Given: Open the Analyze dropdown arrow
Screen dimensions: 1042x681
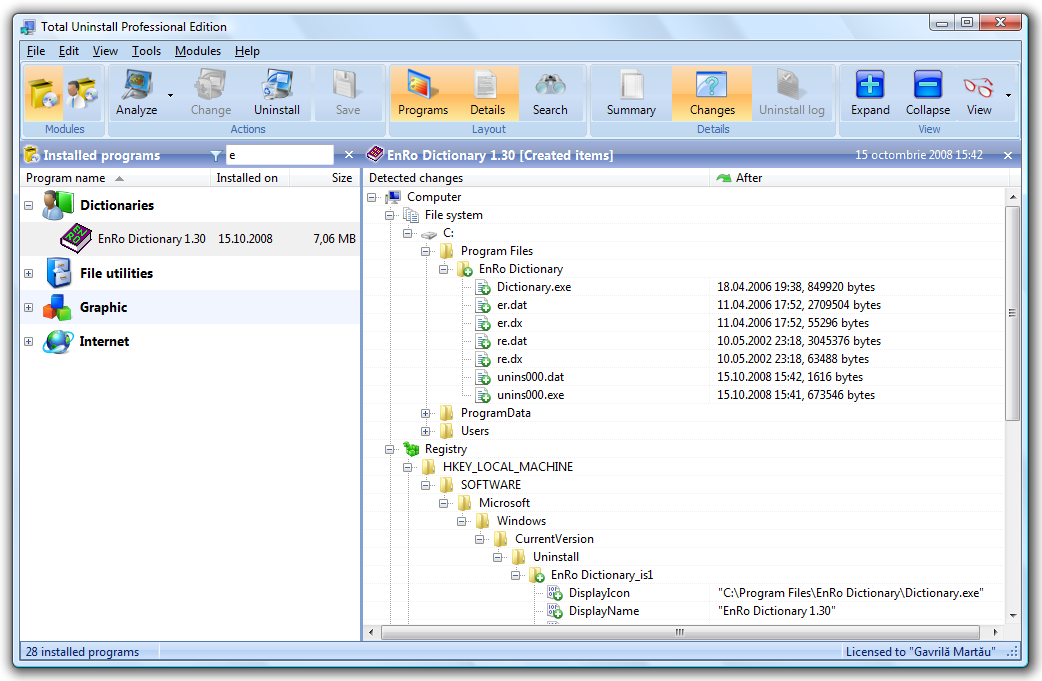Looking at the screenshot, I should pyautogui.click(x=170, y=96).
